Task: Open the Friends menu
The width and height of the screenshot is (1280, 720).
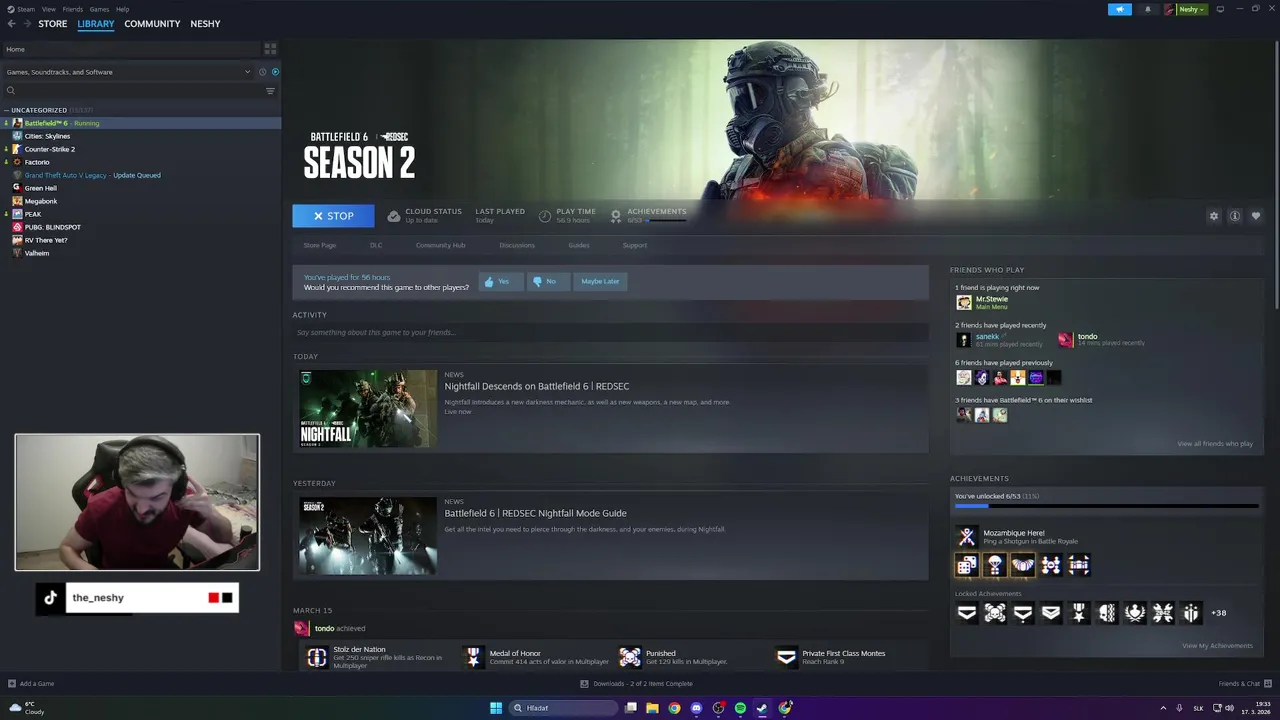Action: coord(73,9)
